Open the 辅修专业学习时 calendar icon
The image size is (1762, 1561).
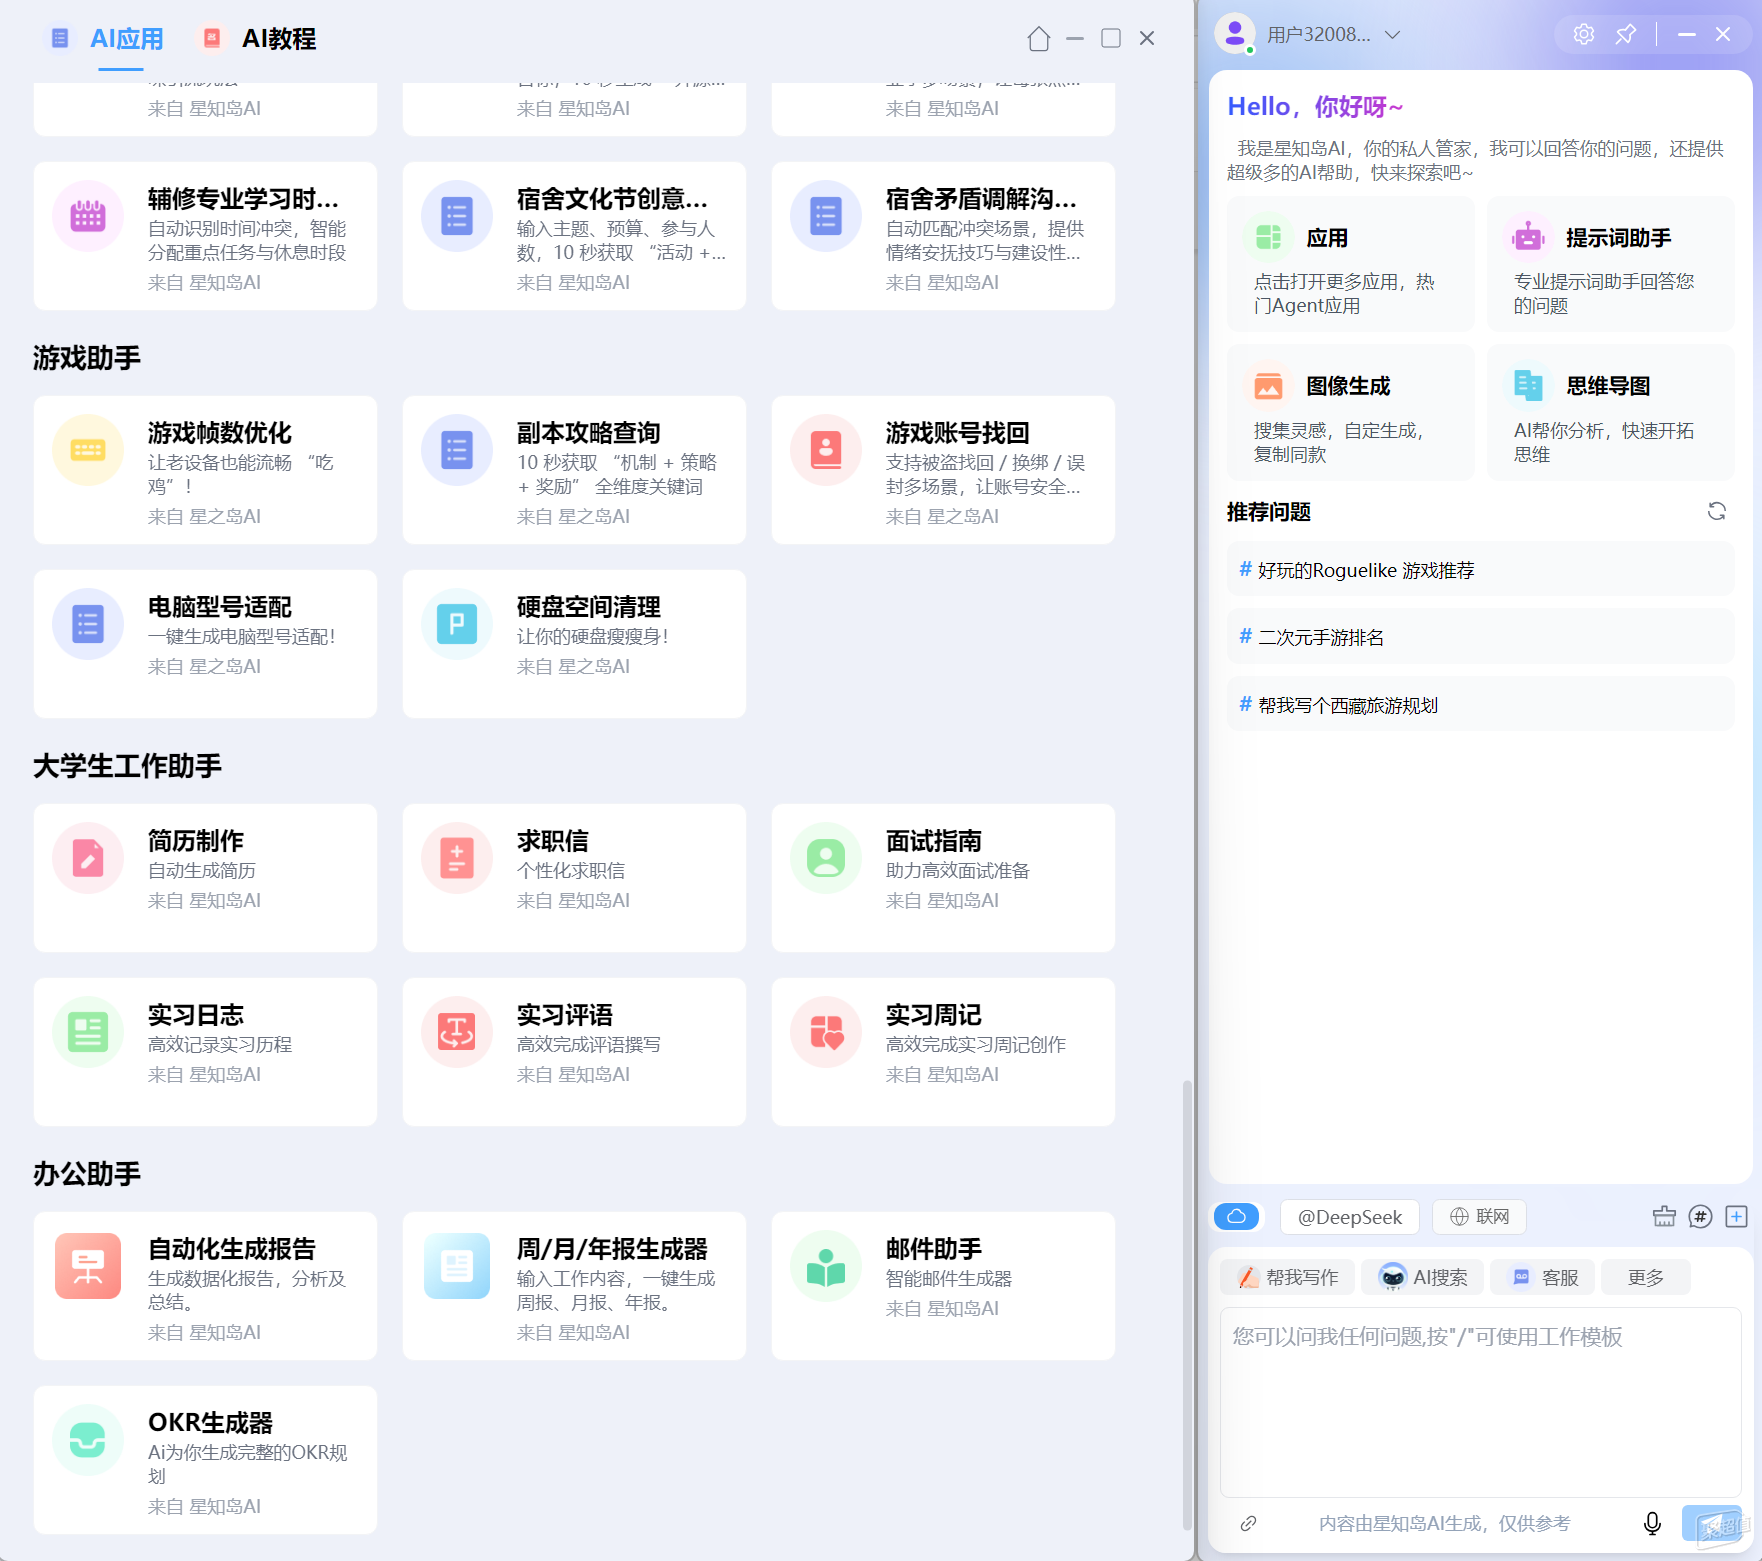click(x=88, y=216)
